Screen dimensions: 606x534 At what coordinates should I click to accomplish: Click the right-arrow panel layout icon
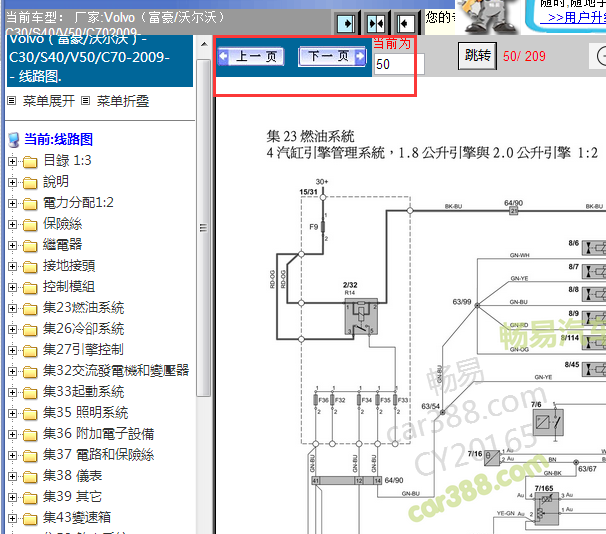(347, 24)
